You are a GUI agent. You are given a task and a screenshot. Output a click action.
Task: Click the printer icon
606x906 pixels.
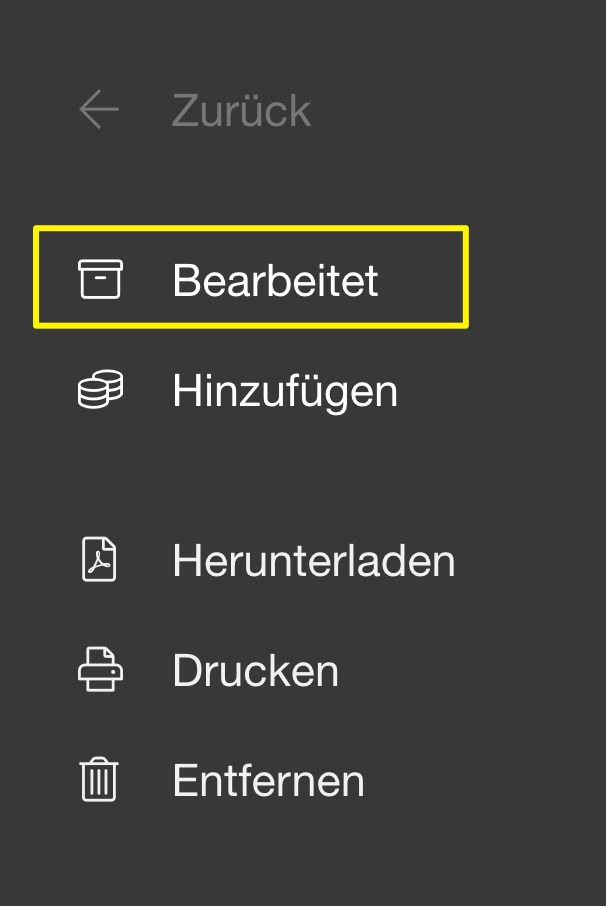click(100, 670)
